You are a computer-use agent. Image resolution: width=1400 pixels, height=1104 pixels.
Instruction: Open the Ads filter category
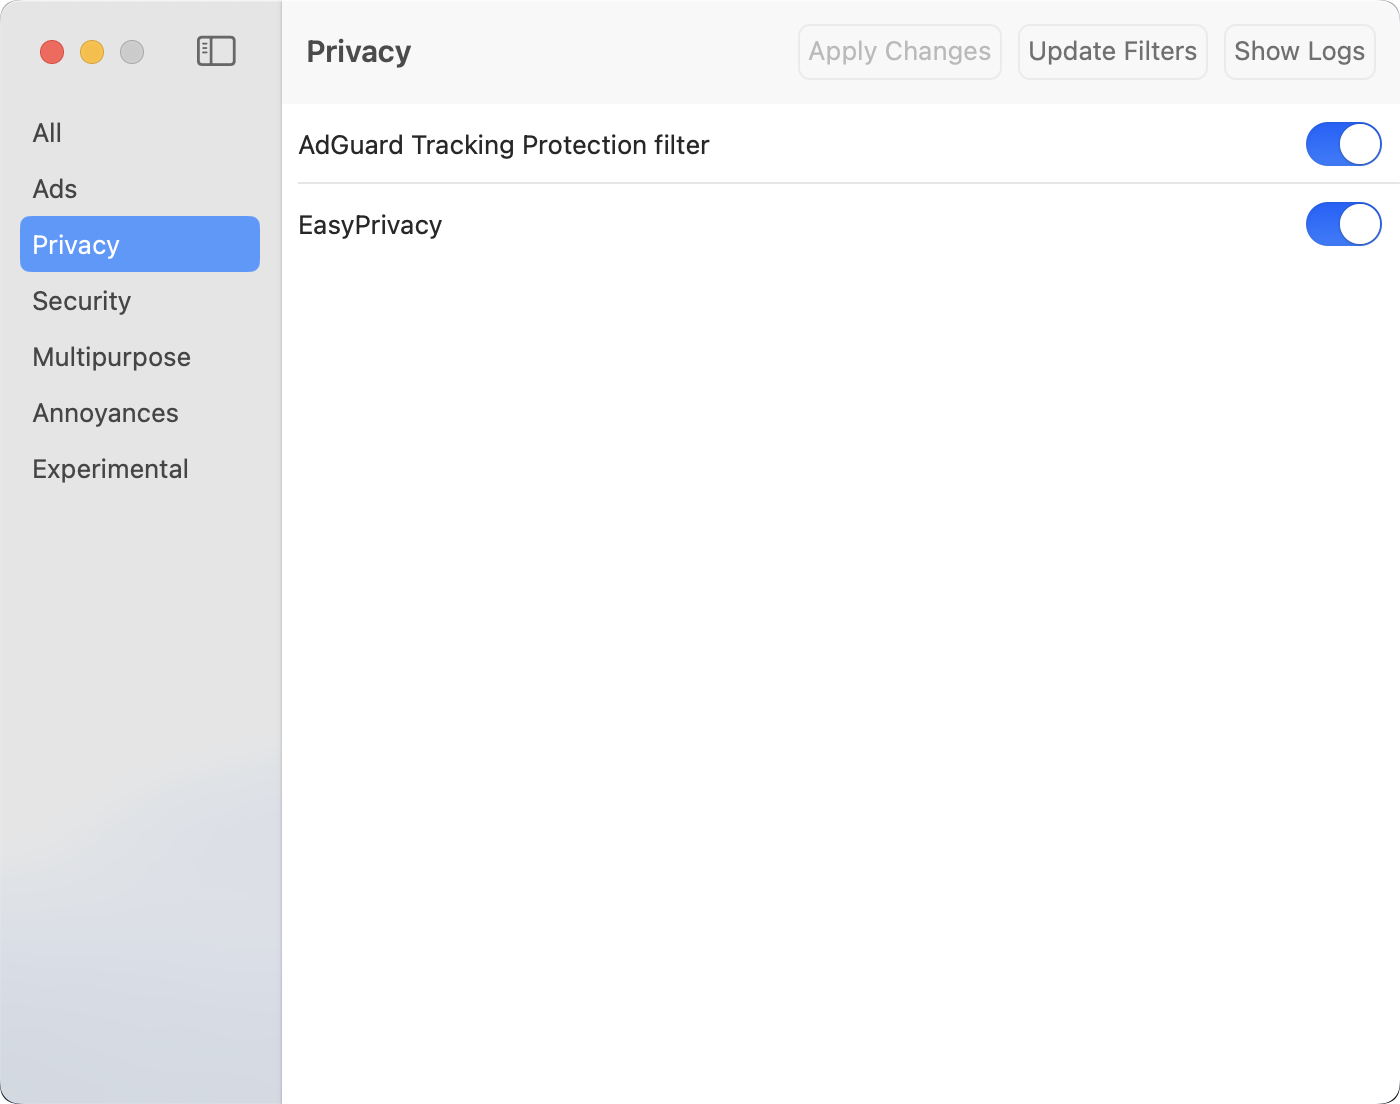pyautogui.click(x=55, y=189)
